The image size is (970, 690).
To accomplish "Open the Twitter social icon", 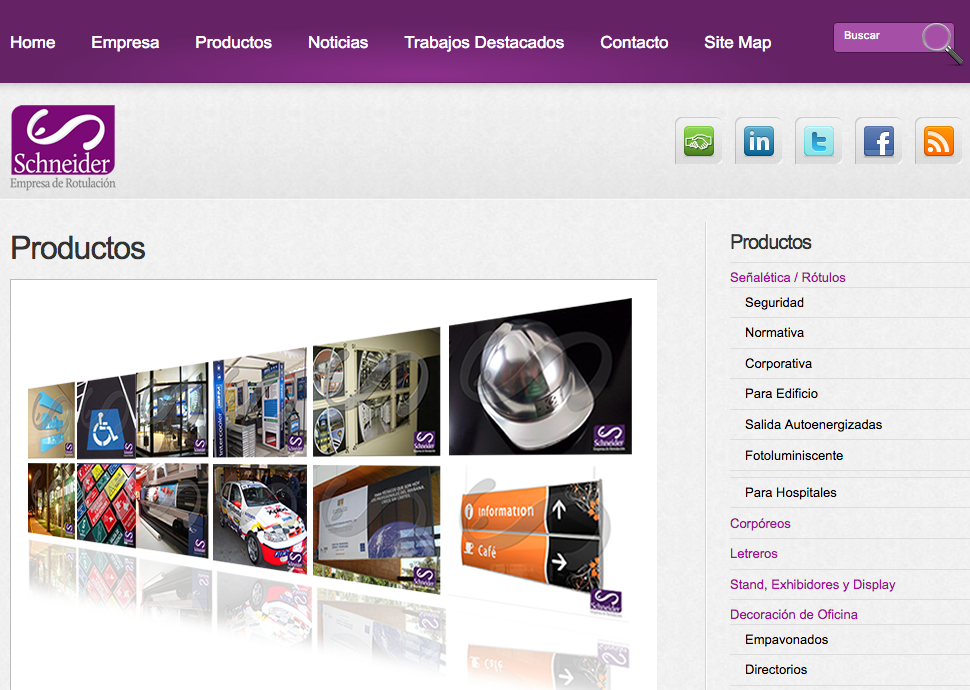I will (x=818, y=141).
